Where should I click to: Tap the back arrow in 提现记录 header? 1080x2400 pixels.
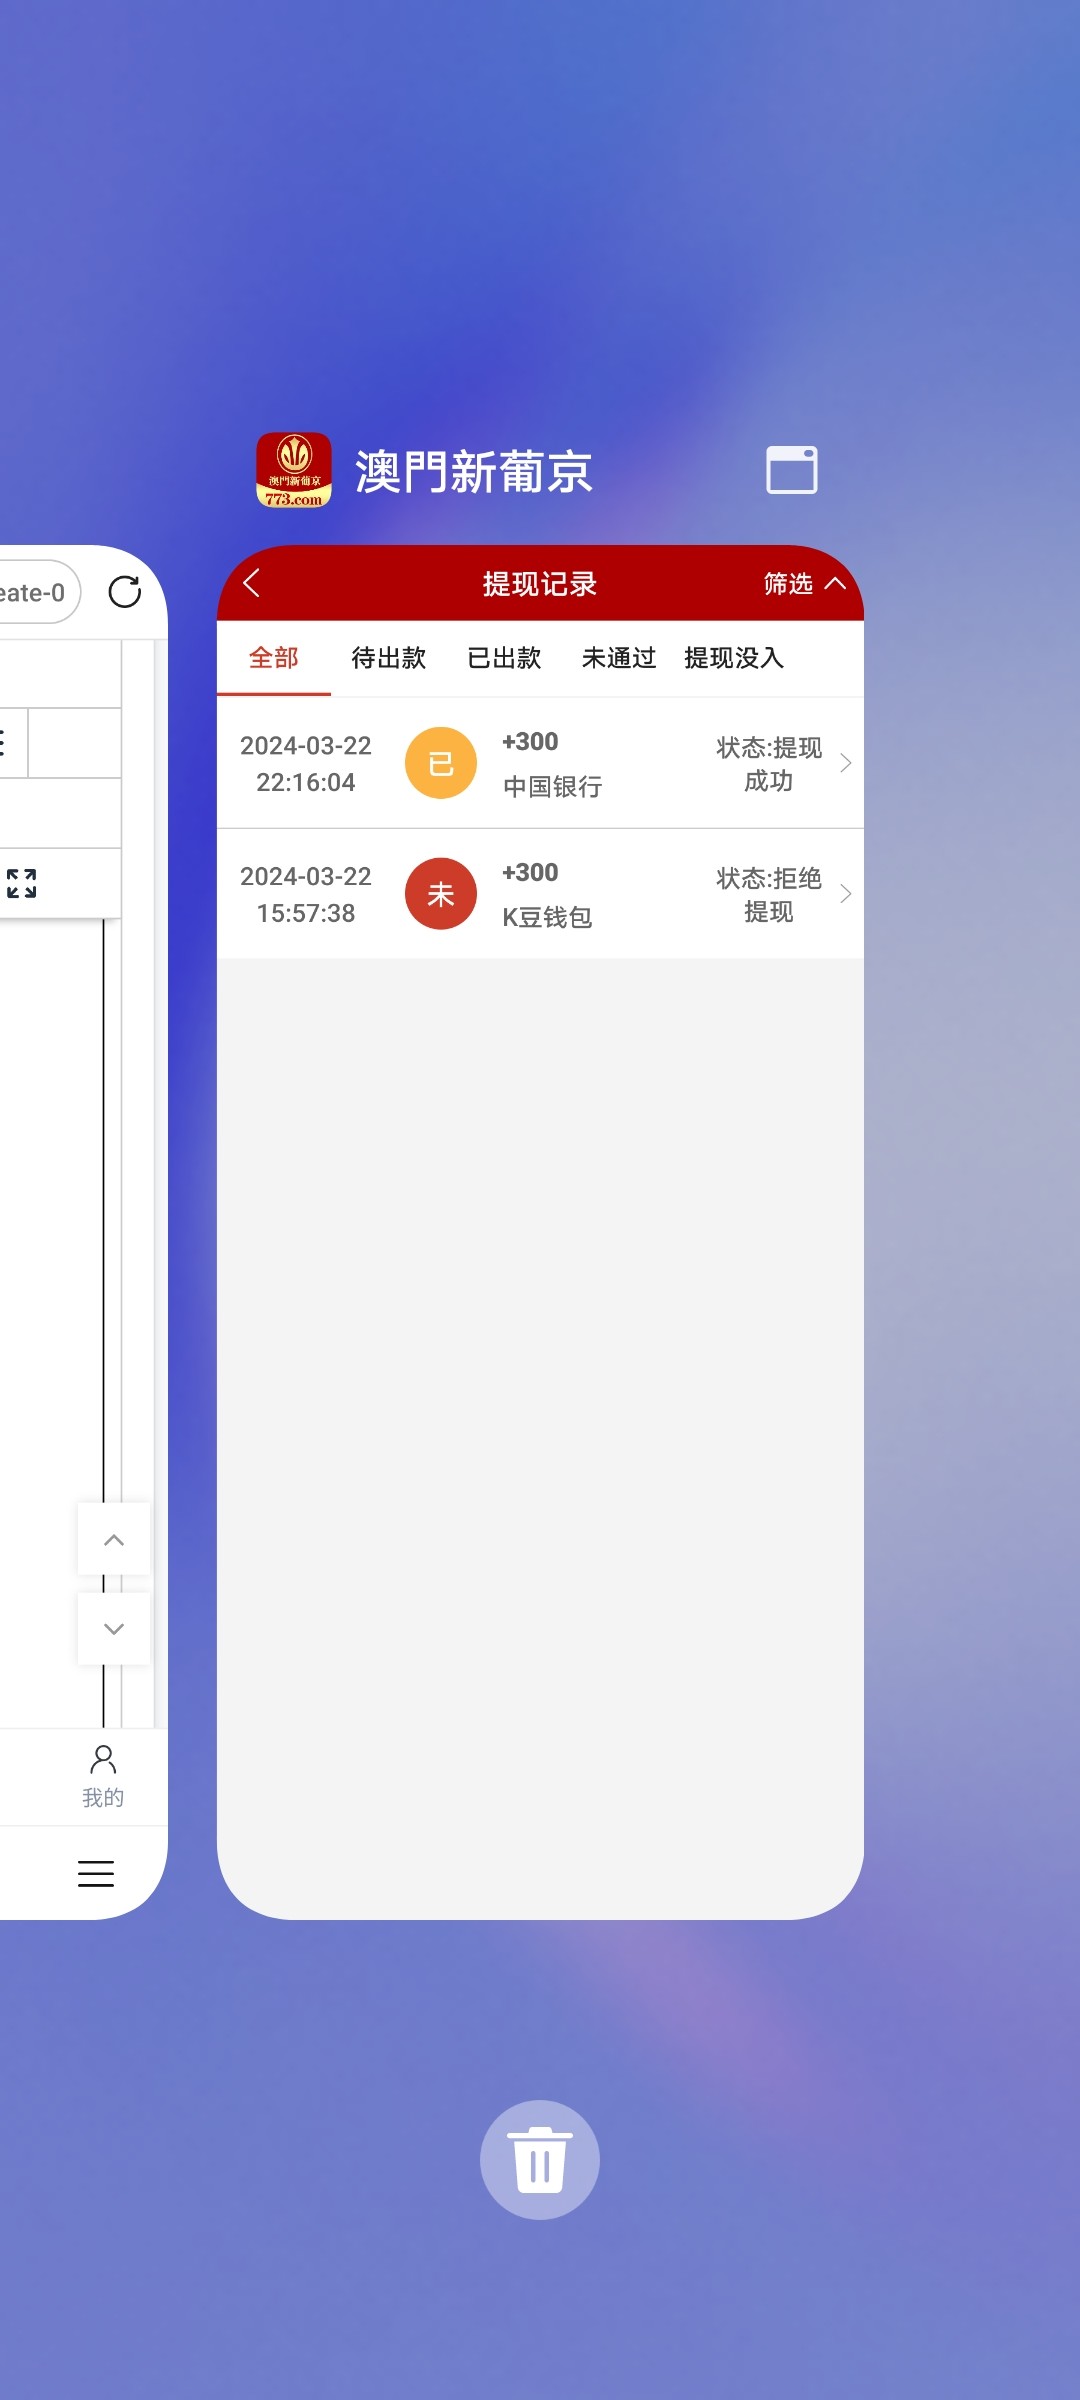click(252, 583)
